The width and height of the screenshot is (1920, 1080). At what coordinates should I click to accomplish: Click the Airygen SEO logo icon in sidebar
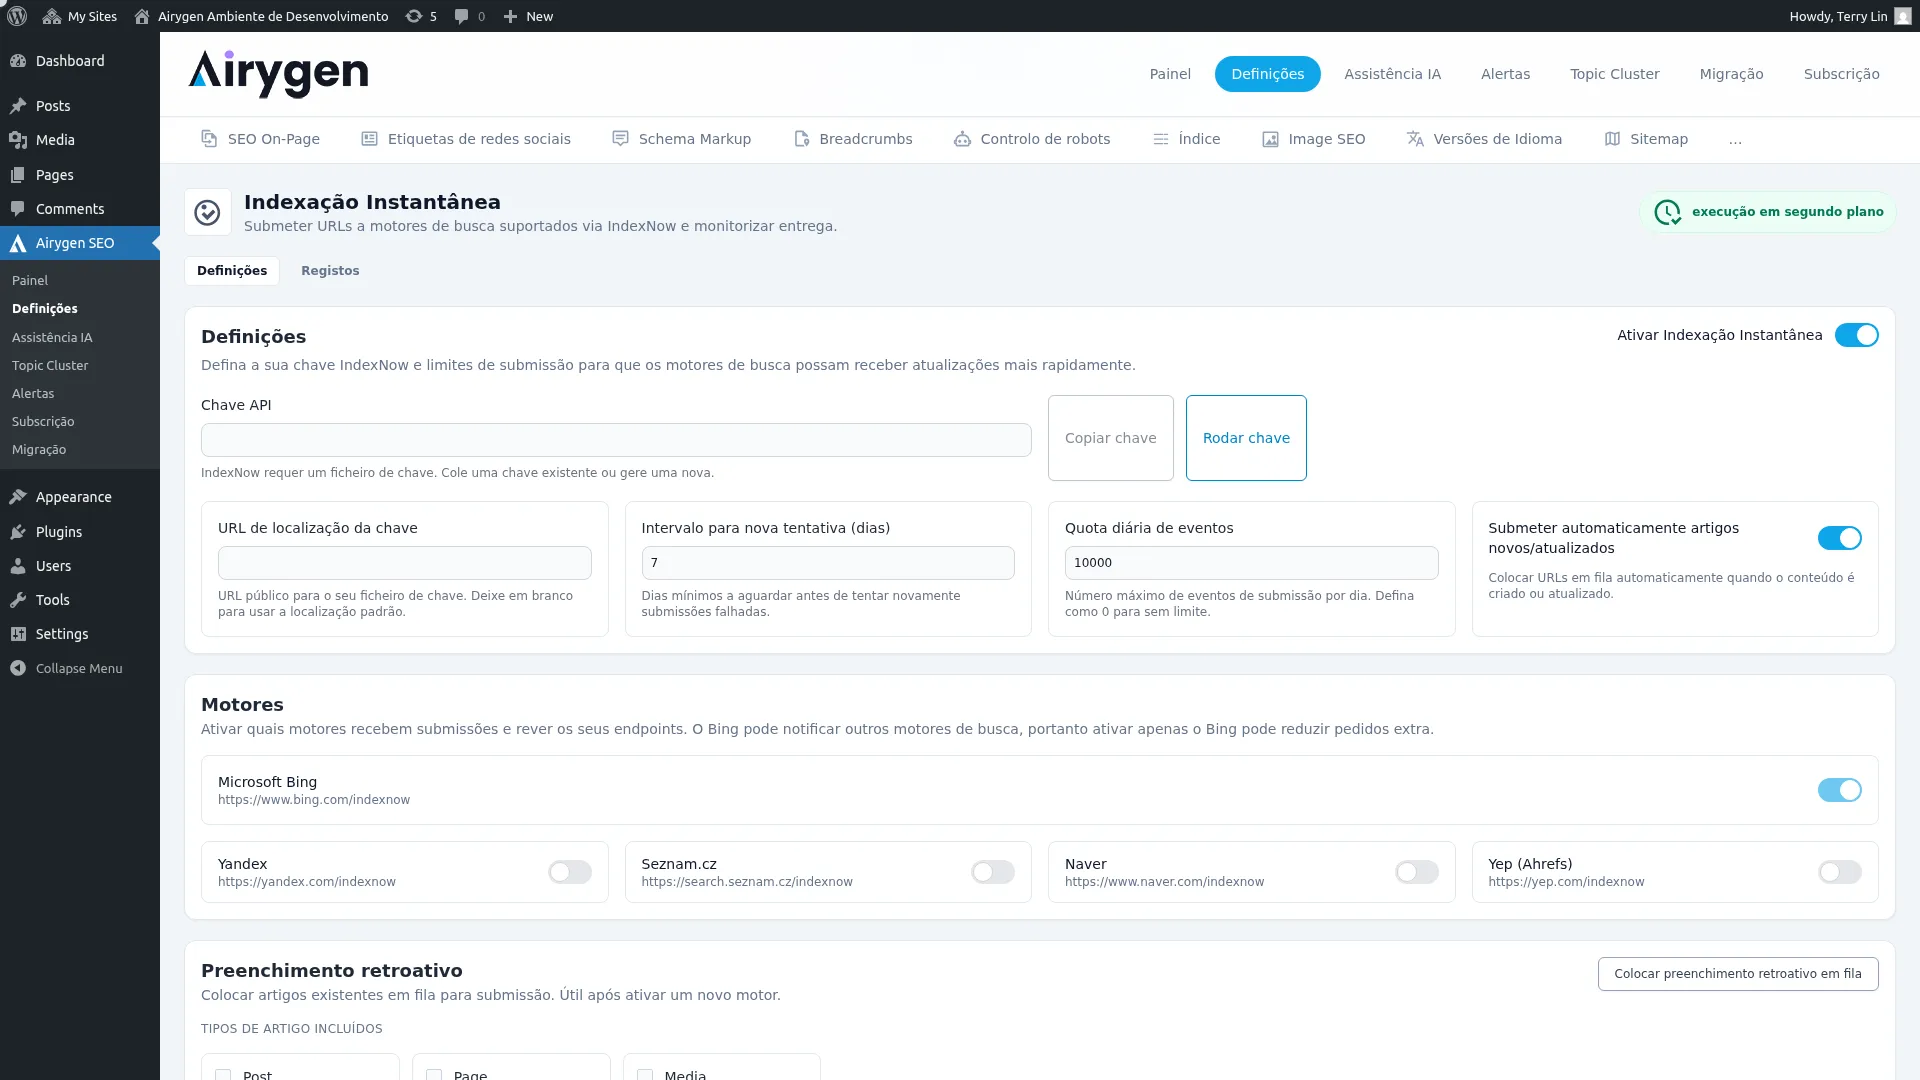click(x=18, y=243)
